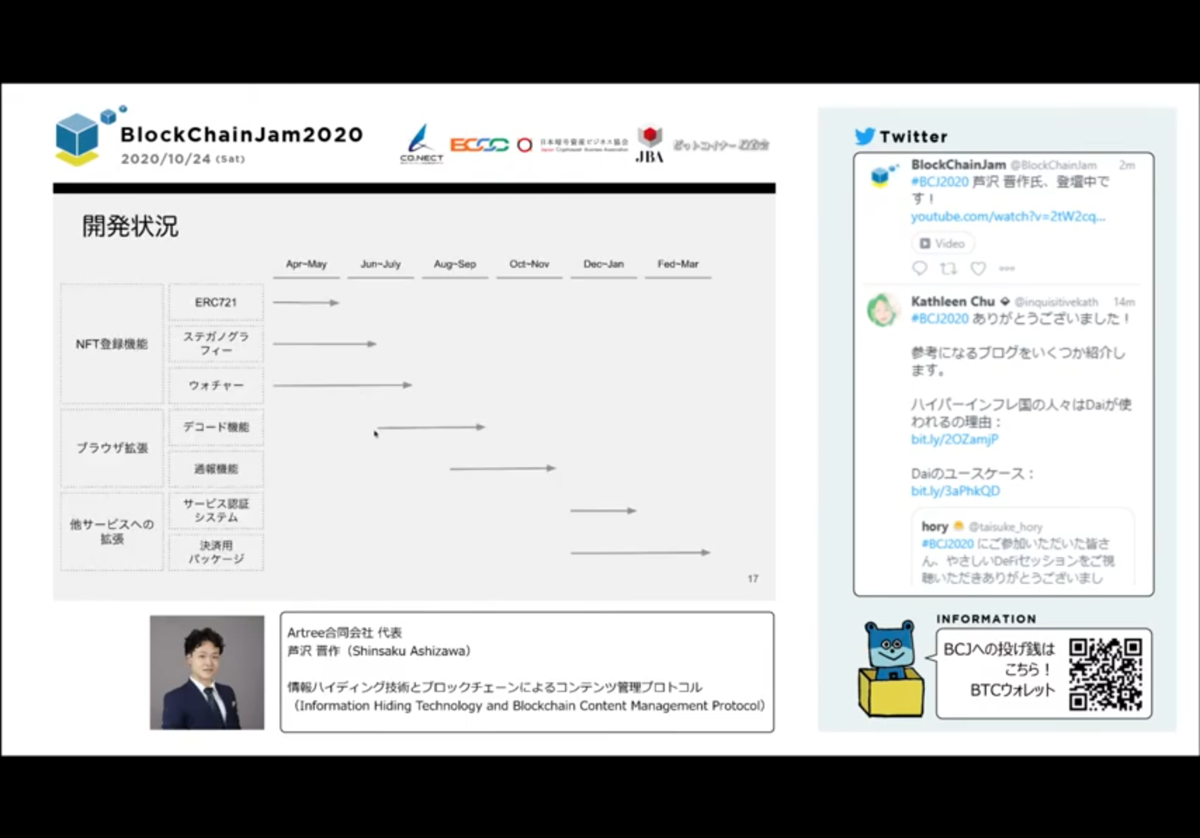Click the 決済用パッケージ timeline arrow

coord(640,552)
